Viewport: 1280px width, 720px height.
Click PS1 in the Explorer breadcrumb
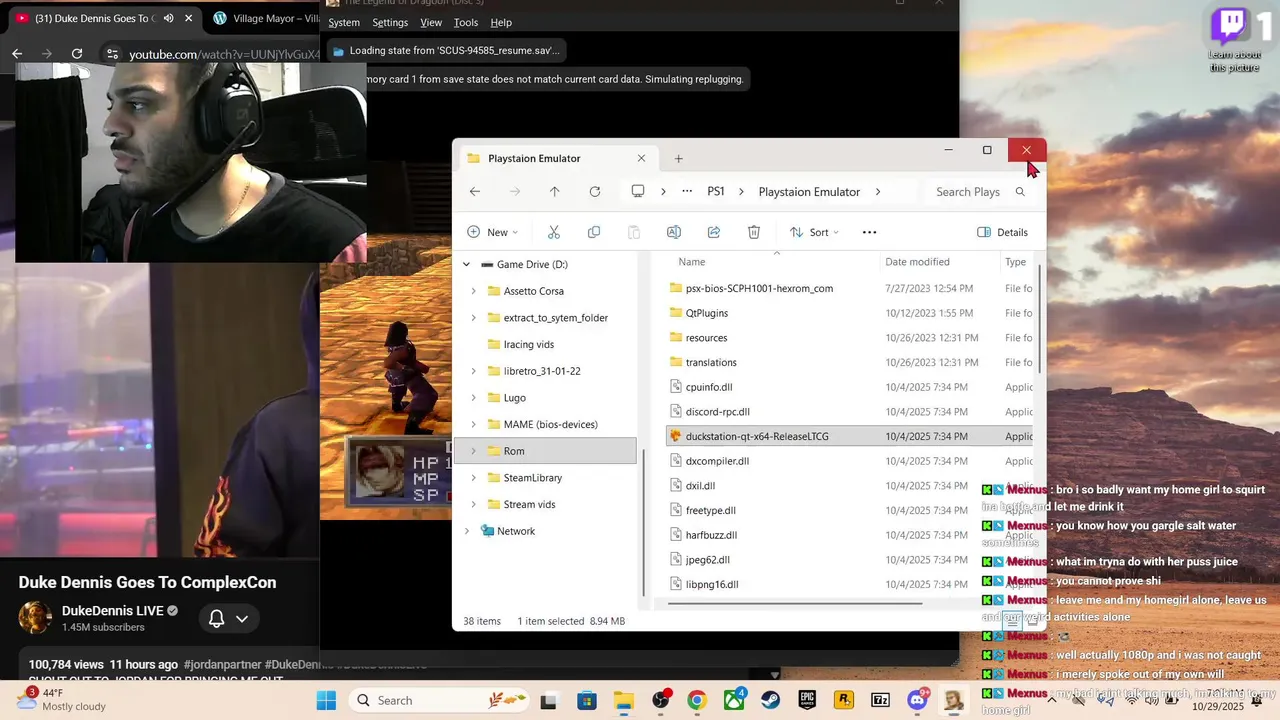[716, 191]
